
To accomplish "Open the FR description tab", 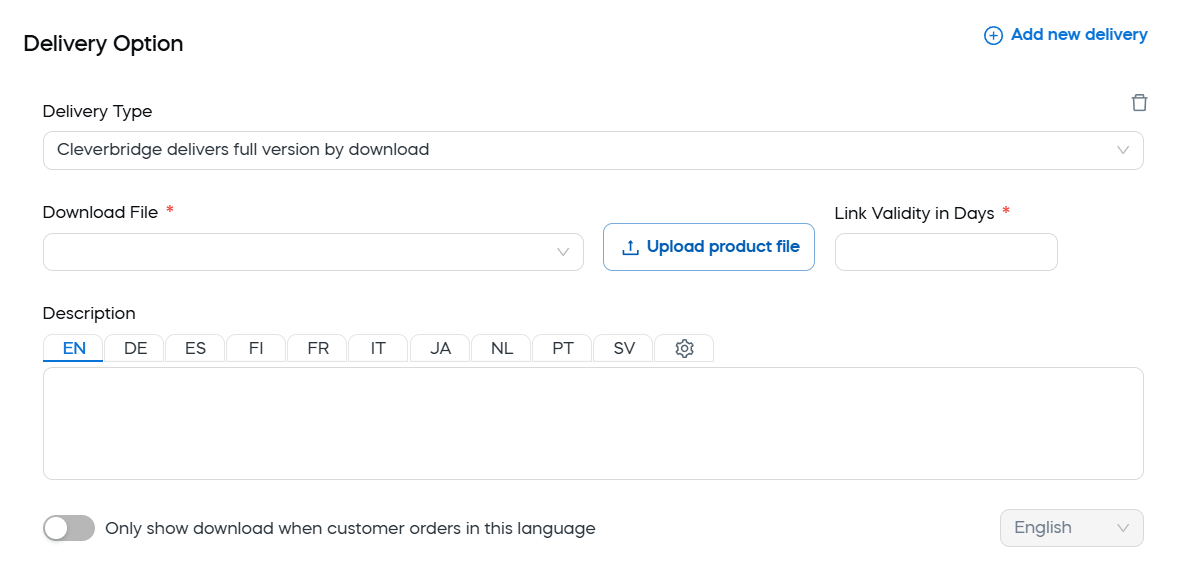I will pos(317,348).
